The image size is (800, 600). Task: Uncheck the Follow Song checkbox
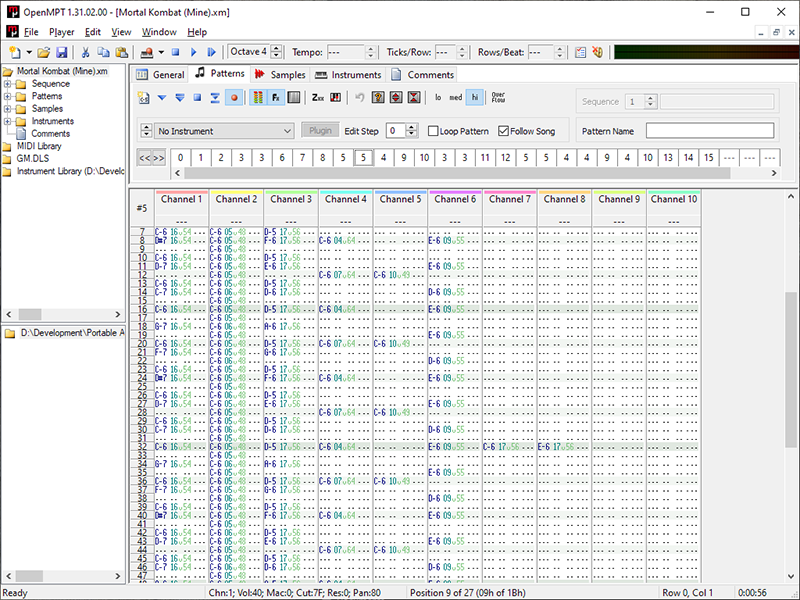click(503, 131)
